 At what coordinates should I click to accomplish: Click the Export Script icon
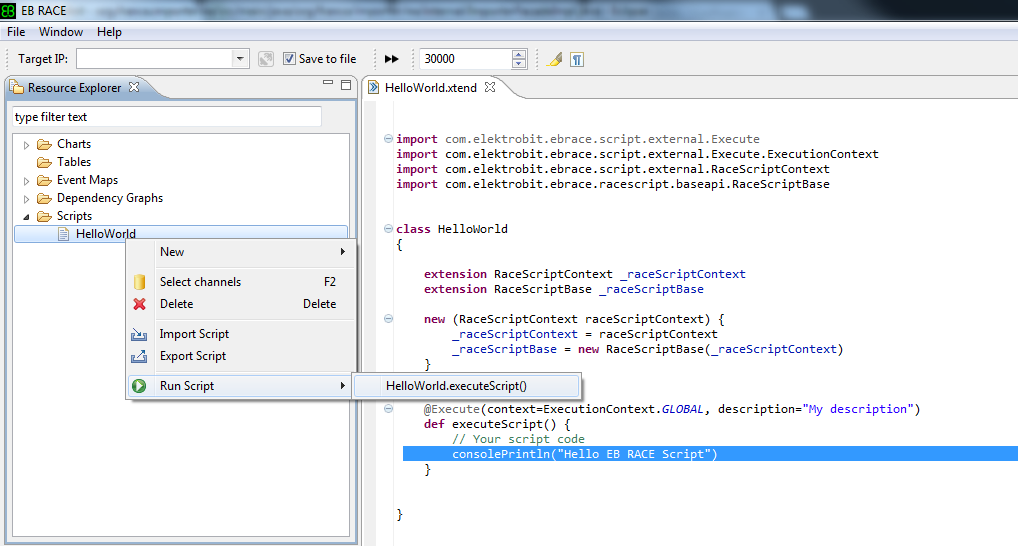[x=139, y=356]
